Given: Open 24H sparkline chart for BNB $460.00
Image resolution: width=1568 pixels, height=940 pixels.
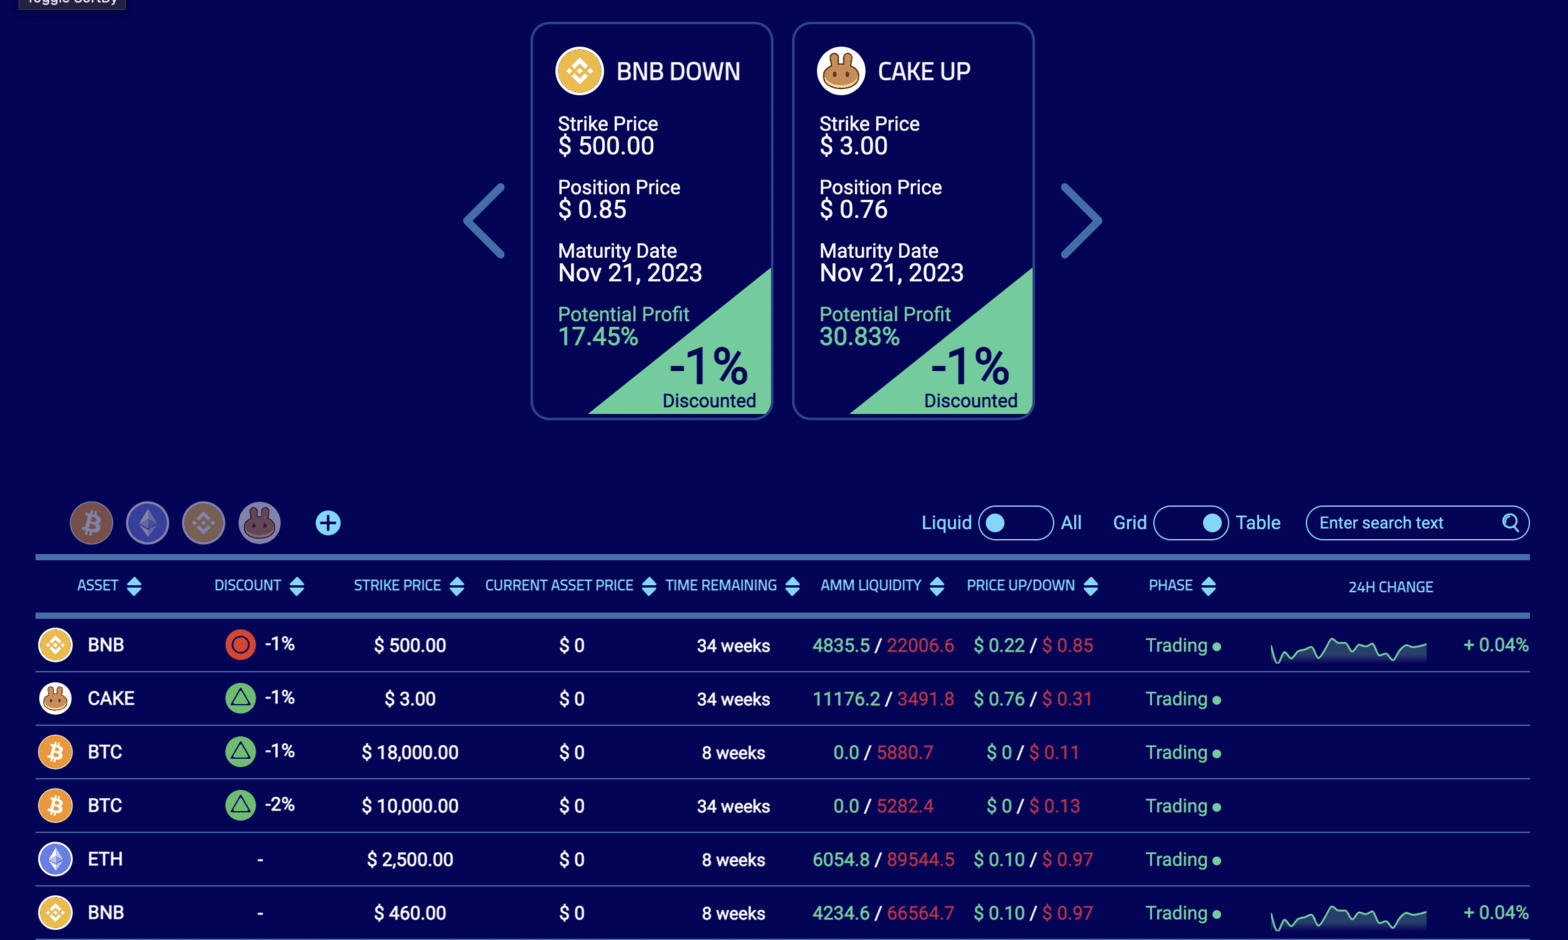Looking at the screenshot, I should point(1348,917).
